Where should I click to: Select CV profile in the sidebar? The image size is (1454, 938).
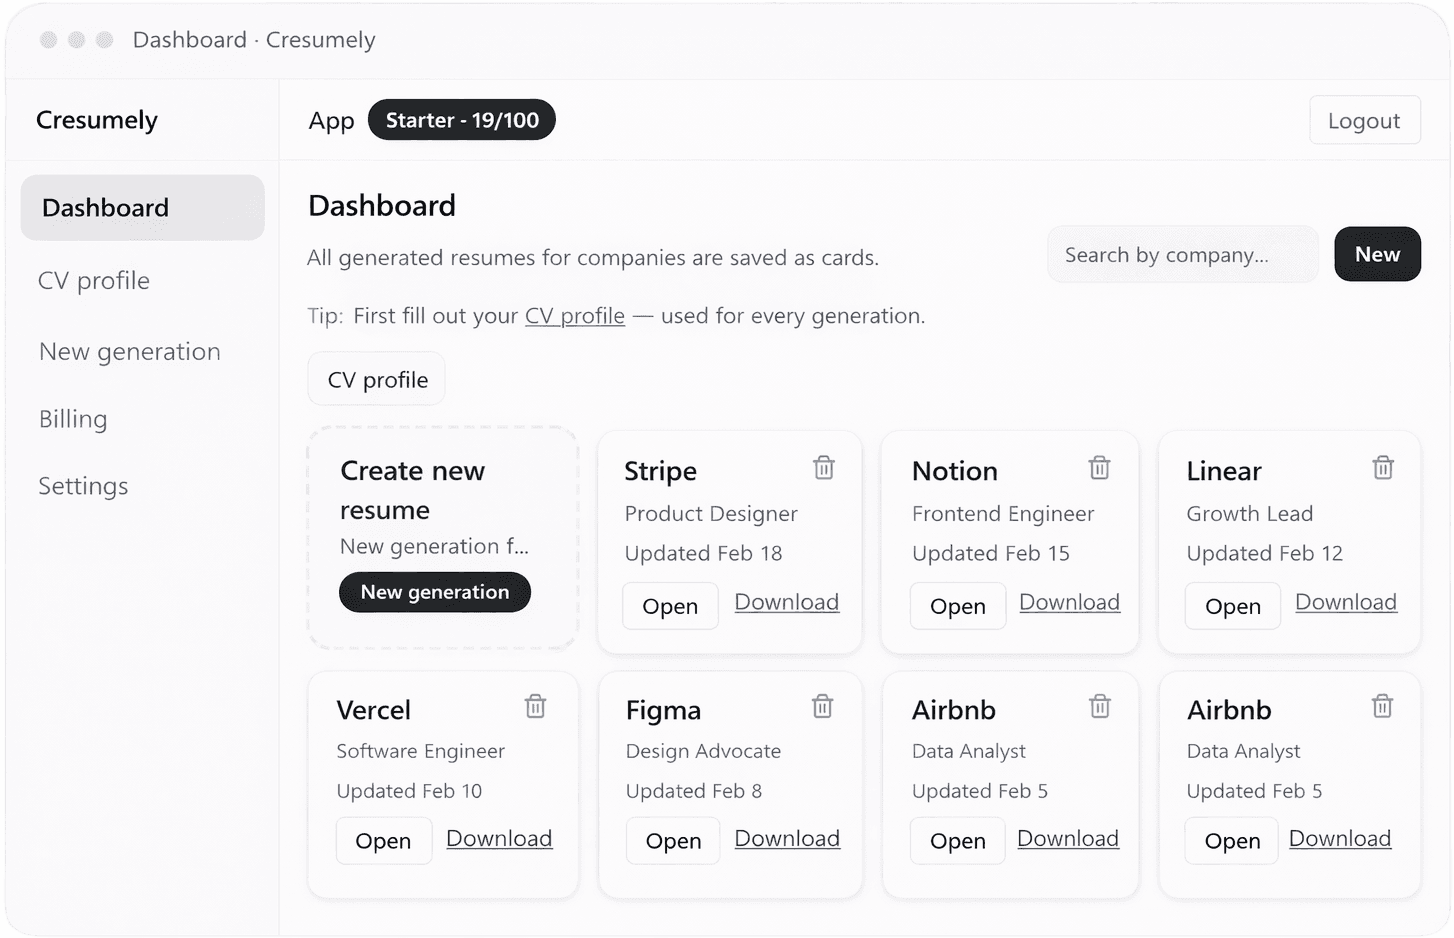tap(93, 281)
